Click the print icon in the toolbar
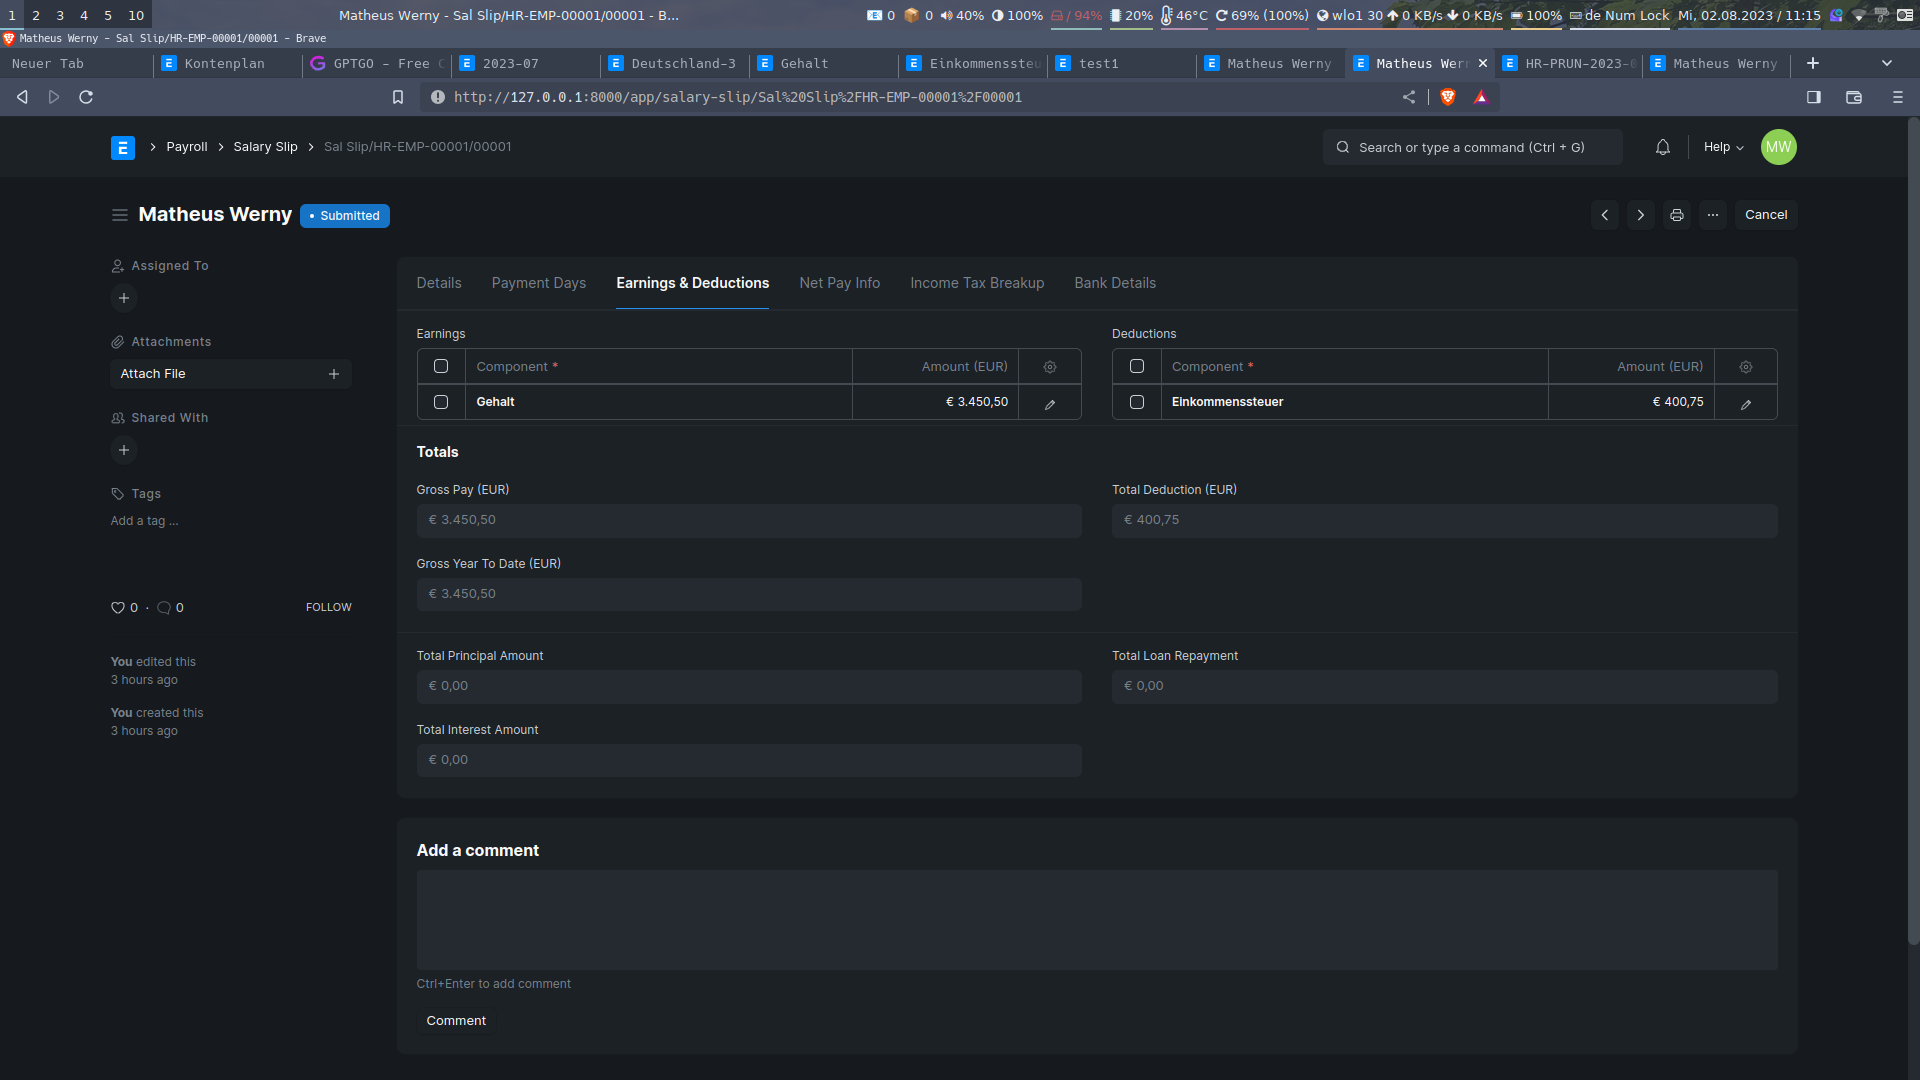This screenshot has height=1080, width=1920. [x=1676, y=214]
